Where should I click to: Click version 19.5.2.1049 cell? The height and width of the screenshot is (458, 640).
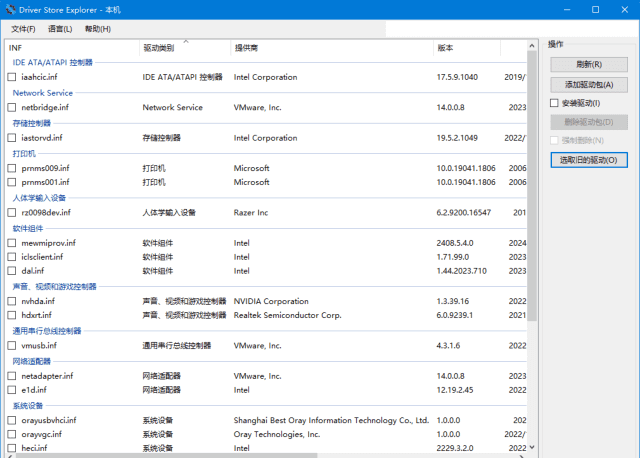tap(457, 138)
